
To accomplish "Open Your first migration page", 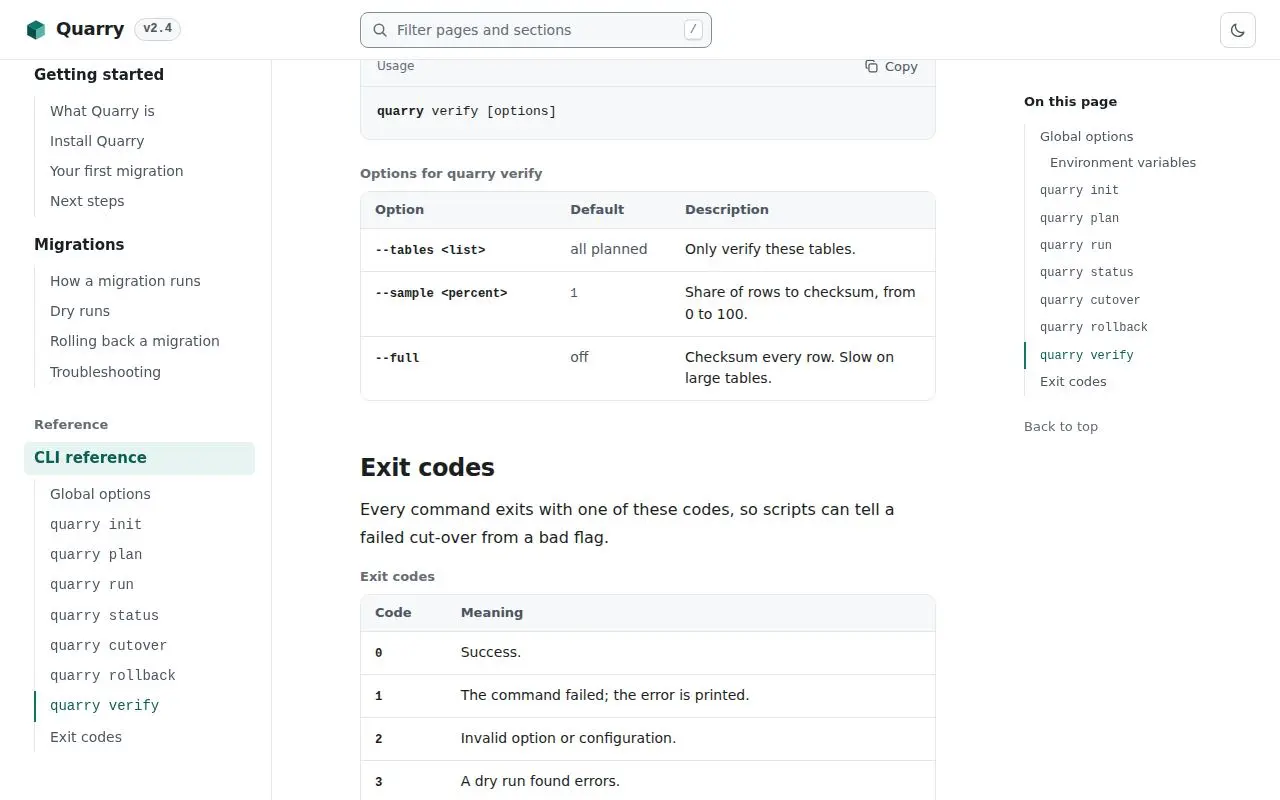I will (117, 171).
